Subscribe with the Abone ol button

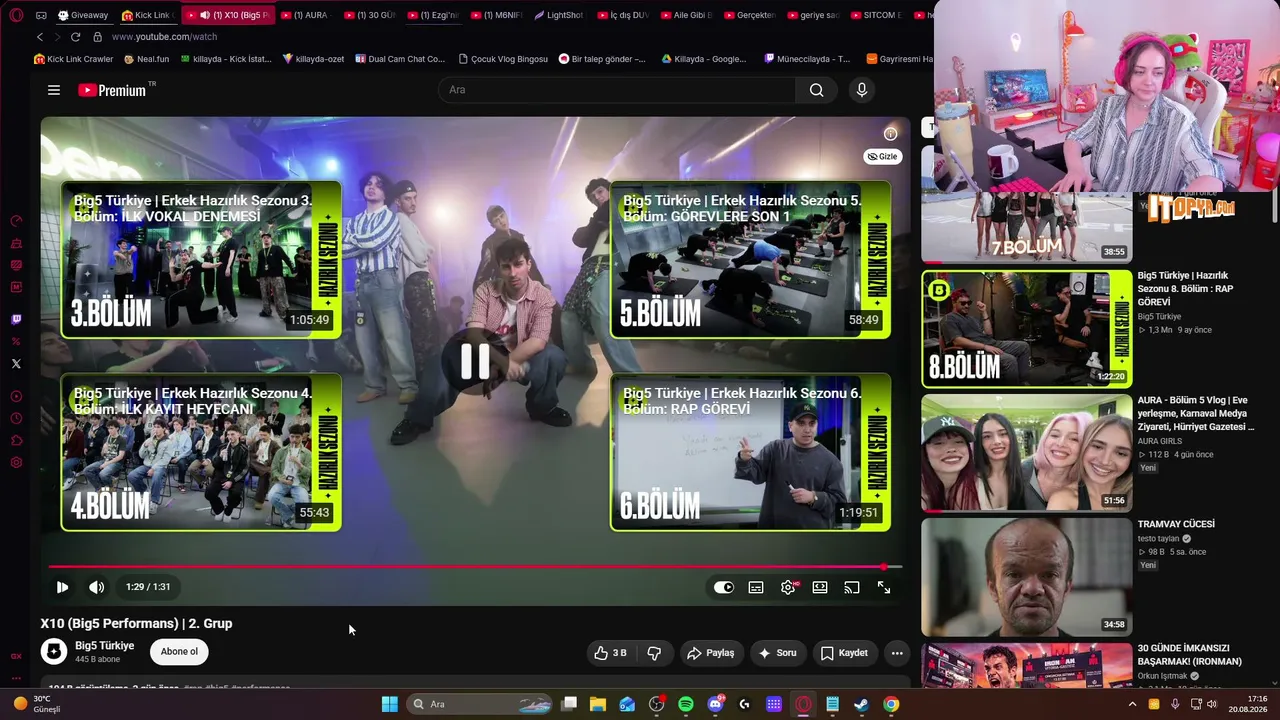coord(180,652)
